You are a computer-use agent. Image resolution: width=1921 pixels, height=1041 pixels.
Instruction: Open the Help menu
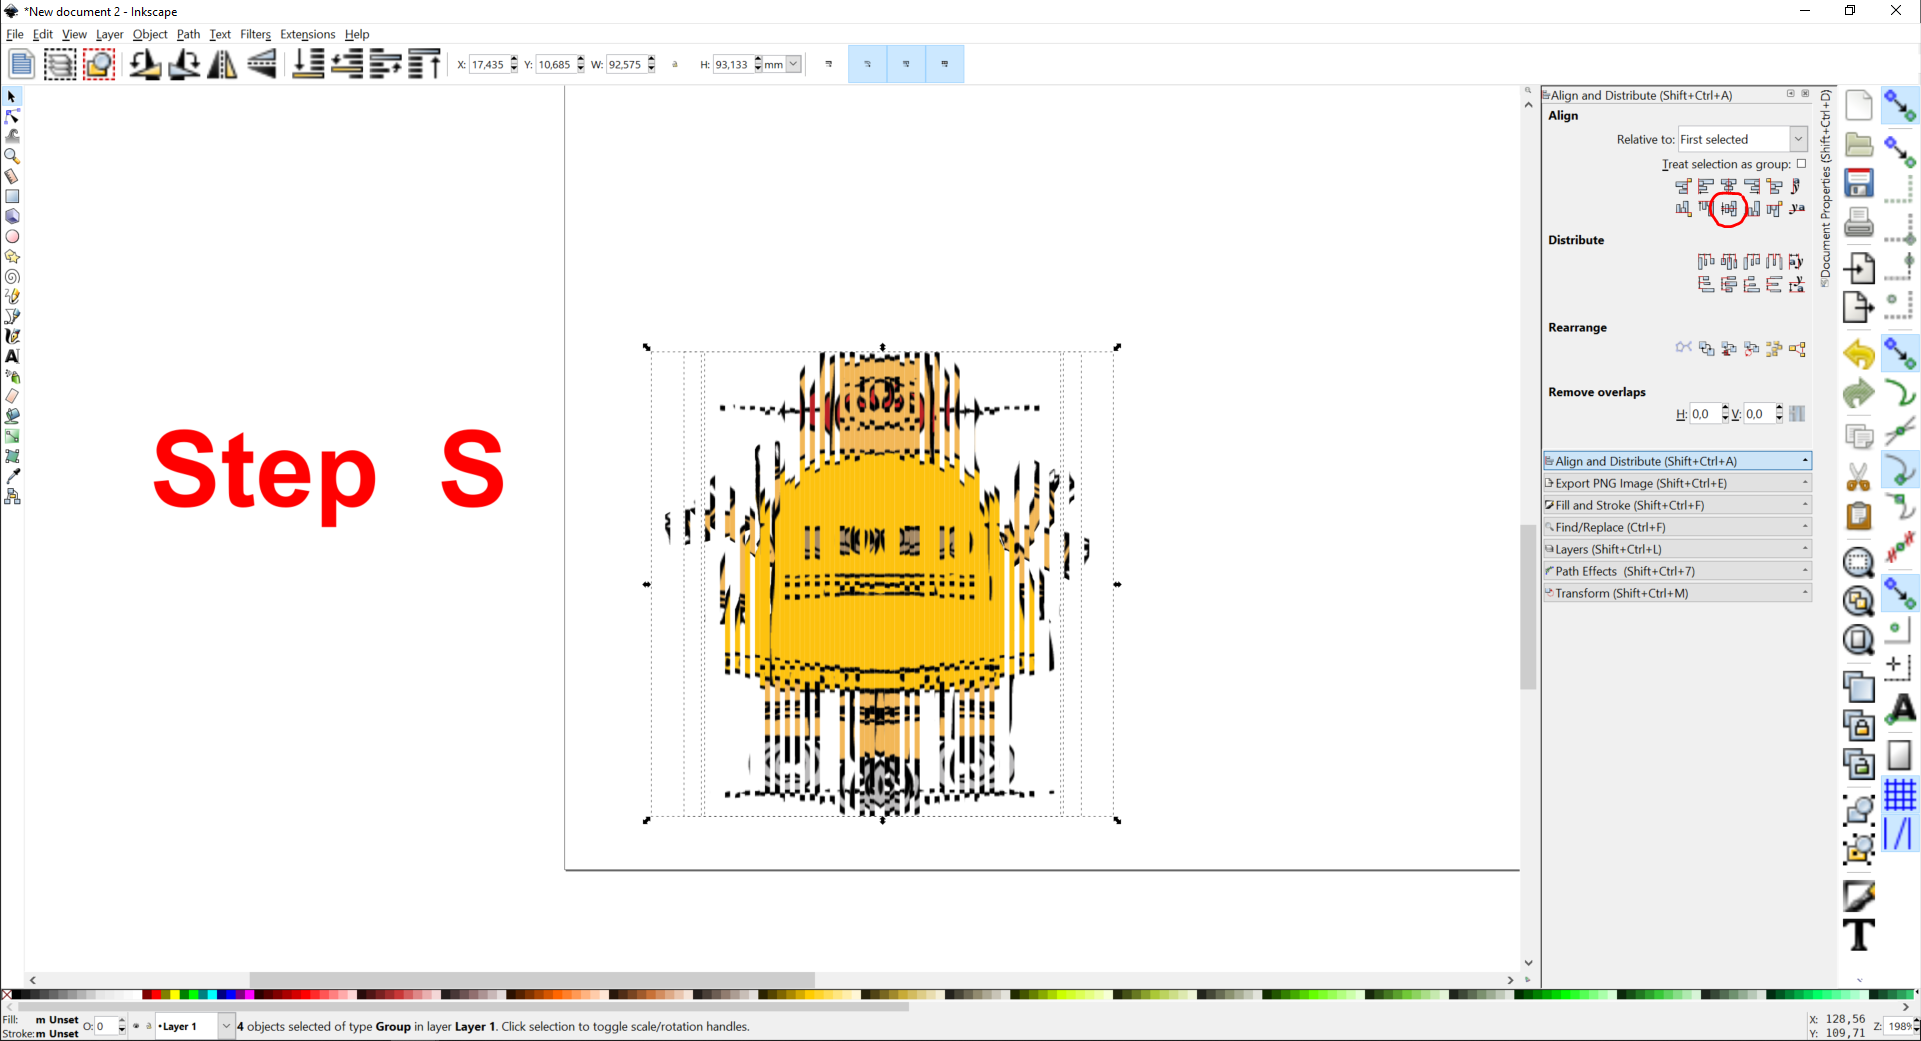[x=357, y=34]
